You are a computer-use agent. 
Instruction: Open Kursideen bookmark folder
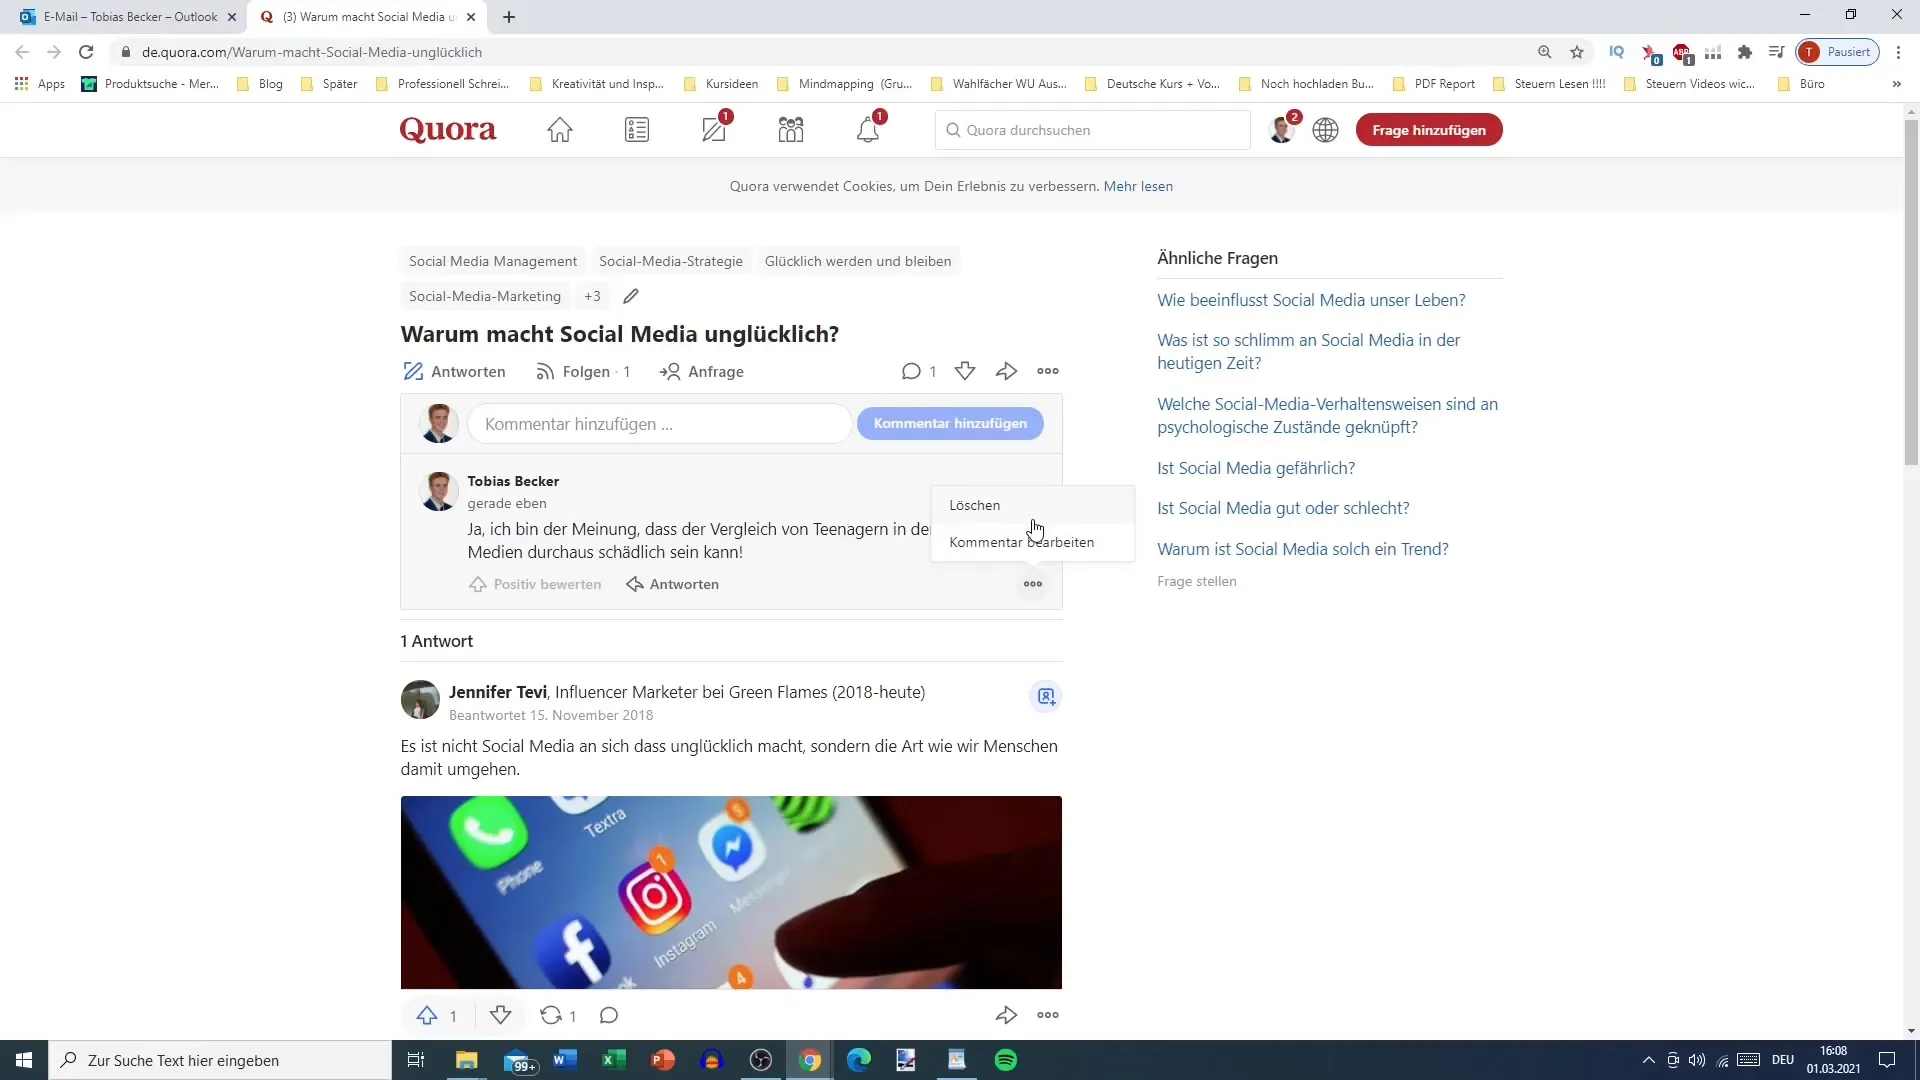pos(721,84)
